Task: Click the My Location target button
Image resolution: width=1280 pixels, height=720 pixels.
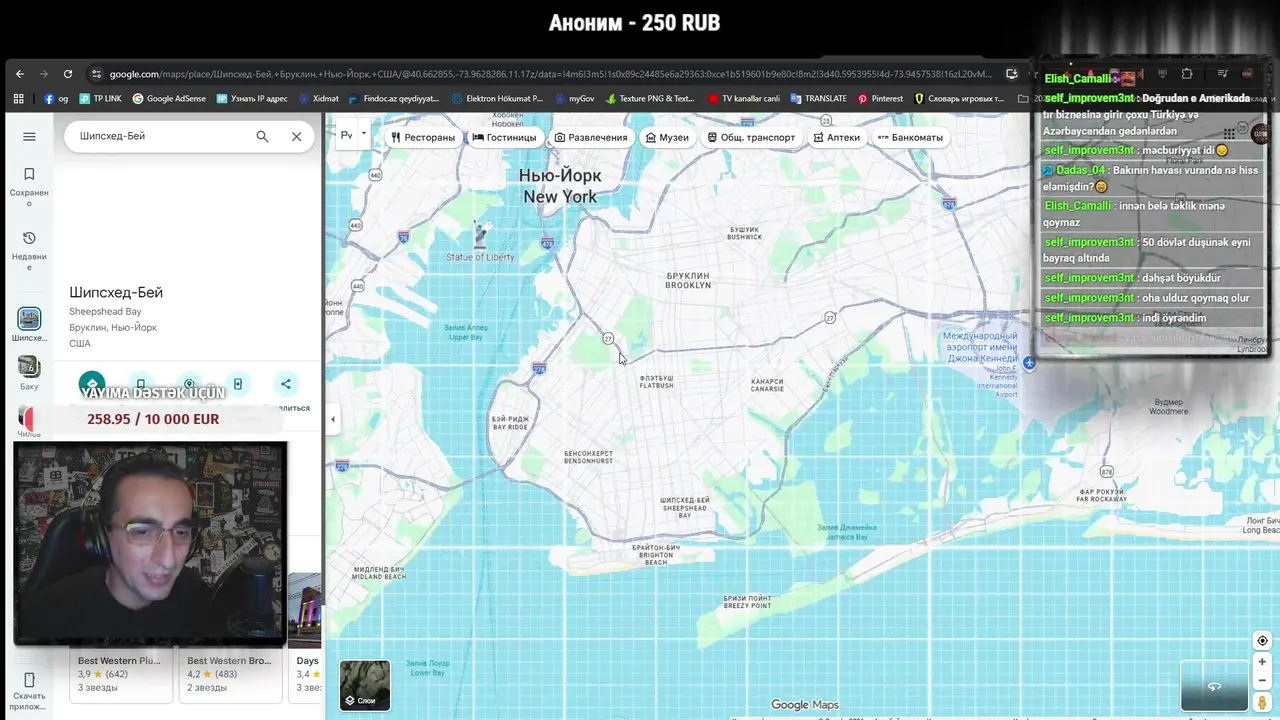Action: [x=1262, y=641]
